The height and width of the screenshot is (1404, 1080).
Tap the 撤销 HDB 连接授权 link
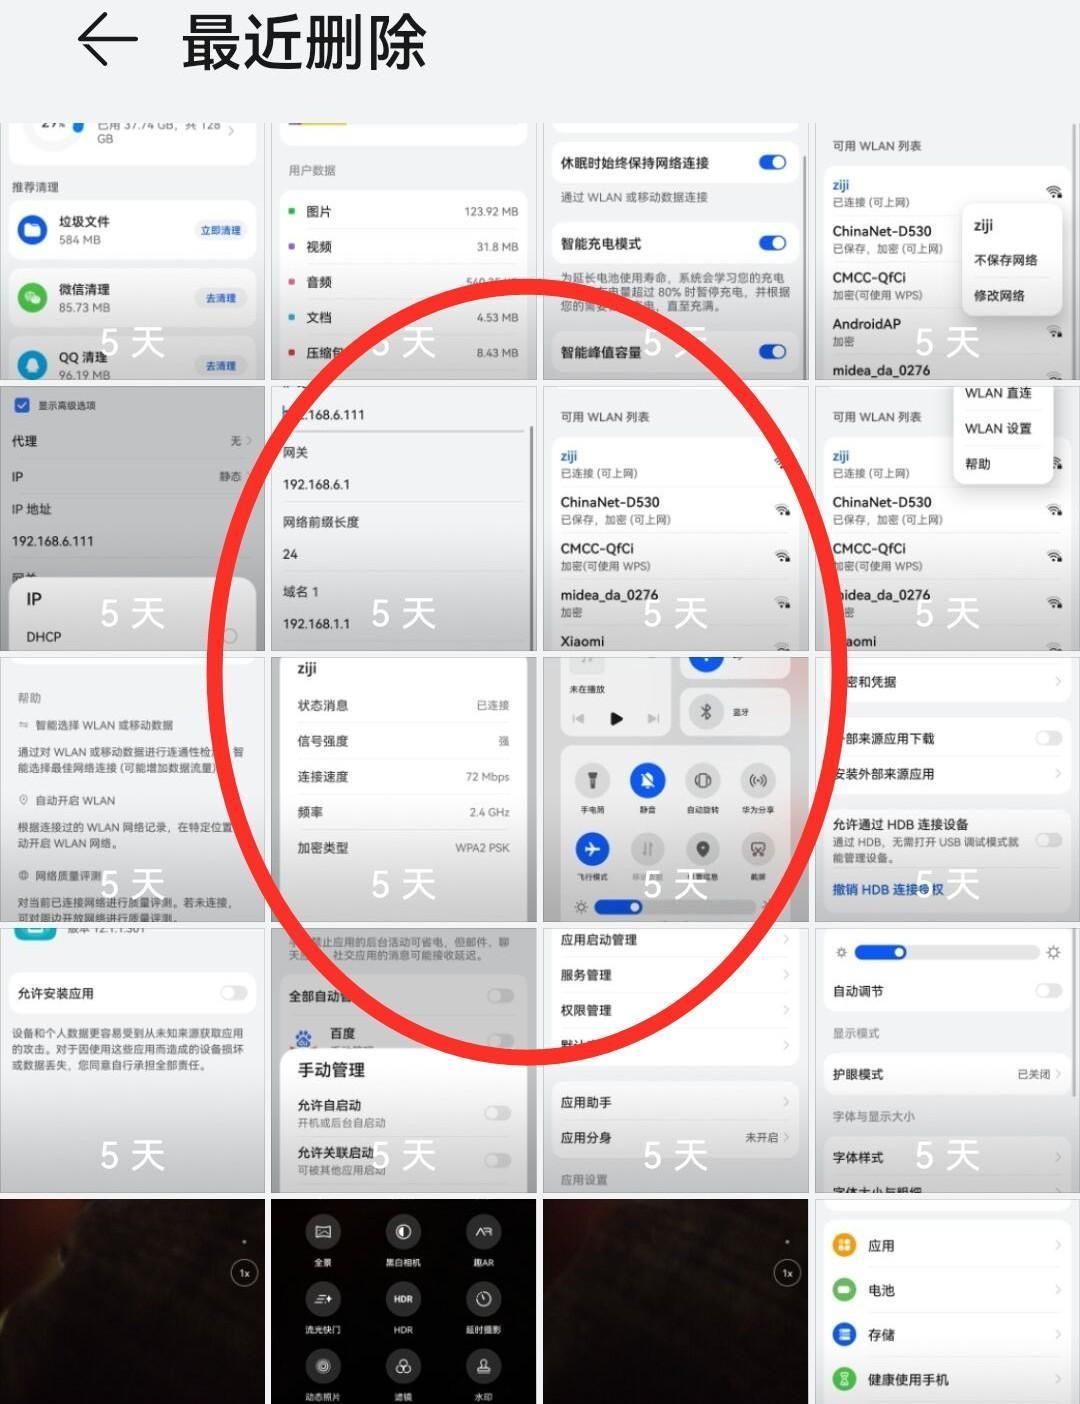pos(888,888)
